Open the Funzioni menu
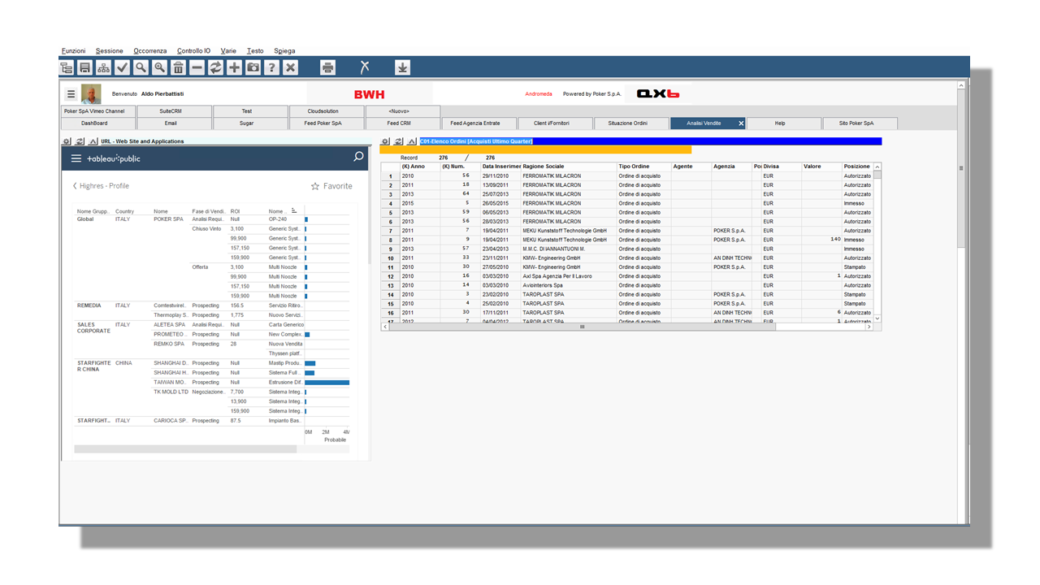This screenshot has width=1040, height=585. pyautogui.click(x=74, y=51)
